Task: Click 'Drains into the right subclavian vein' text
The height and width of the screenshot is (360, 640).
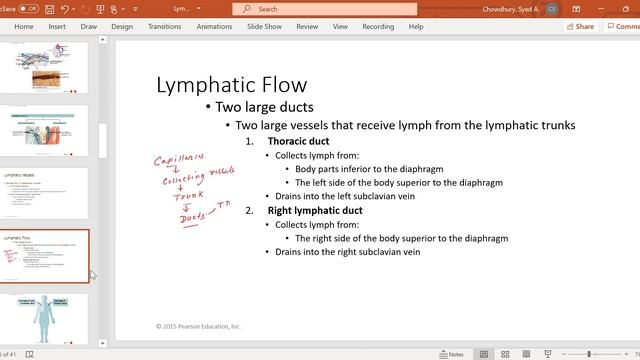Action: pyautogui.click(x=347, y=252)
